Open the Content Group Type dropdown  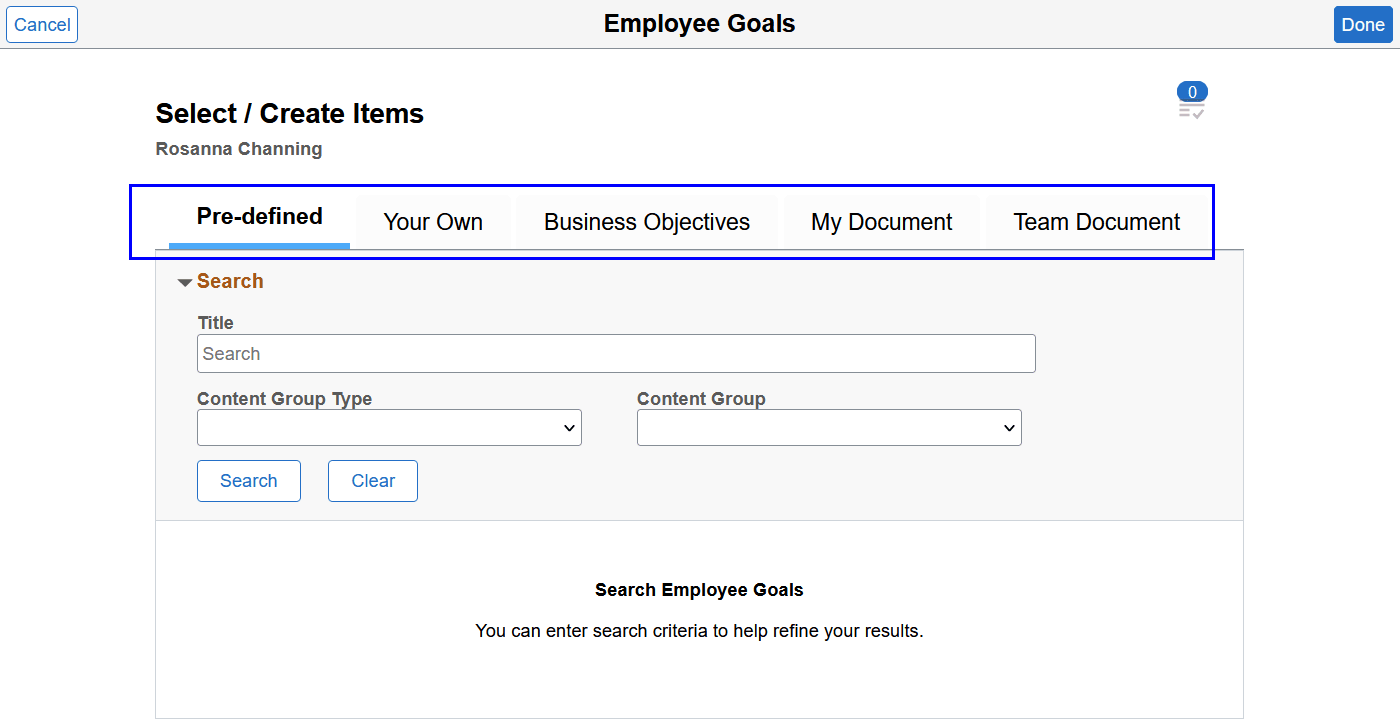(389, 427)
